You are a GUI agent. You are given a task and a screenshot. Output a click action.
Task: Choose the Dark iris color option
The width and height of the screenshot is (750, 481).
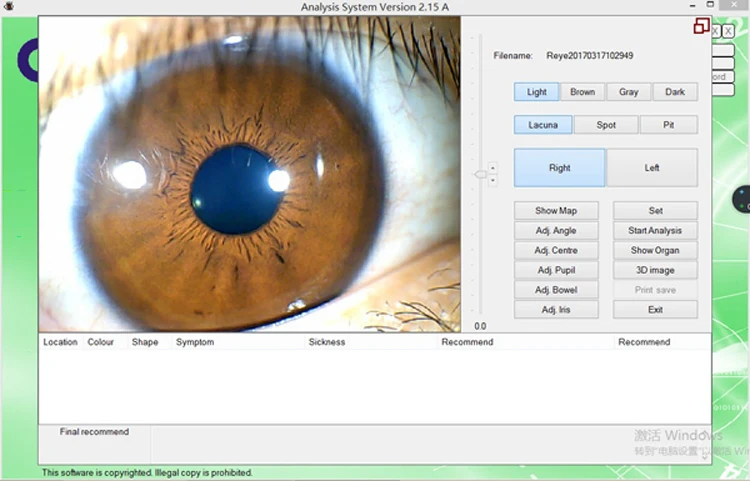click(x=675, y=92)
